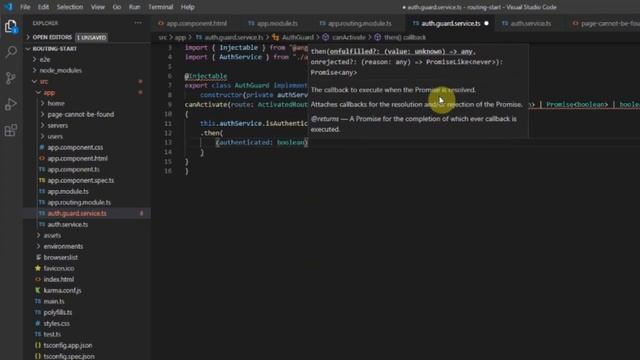Click line number 16 in gutter

tap(168, 171)
